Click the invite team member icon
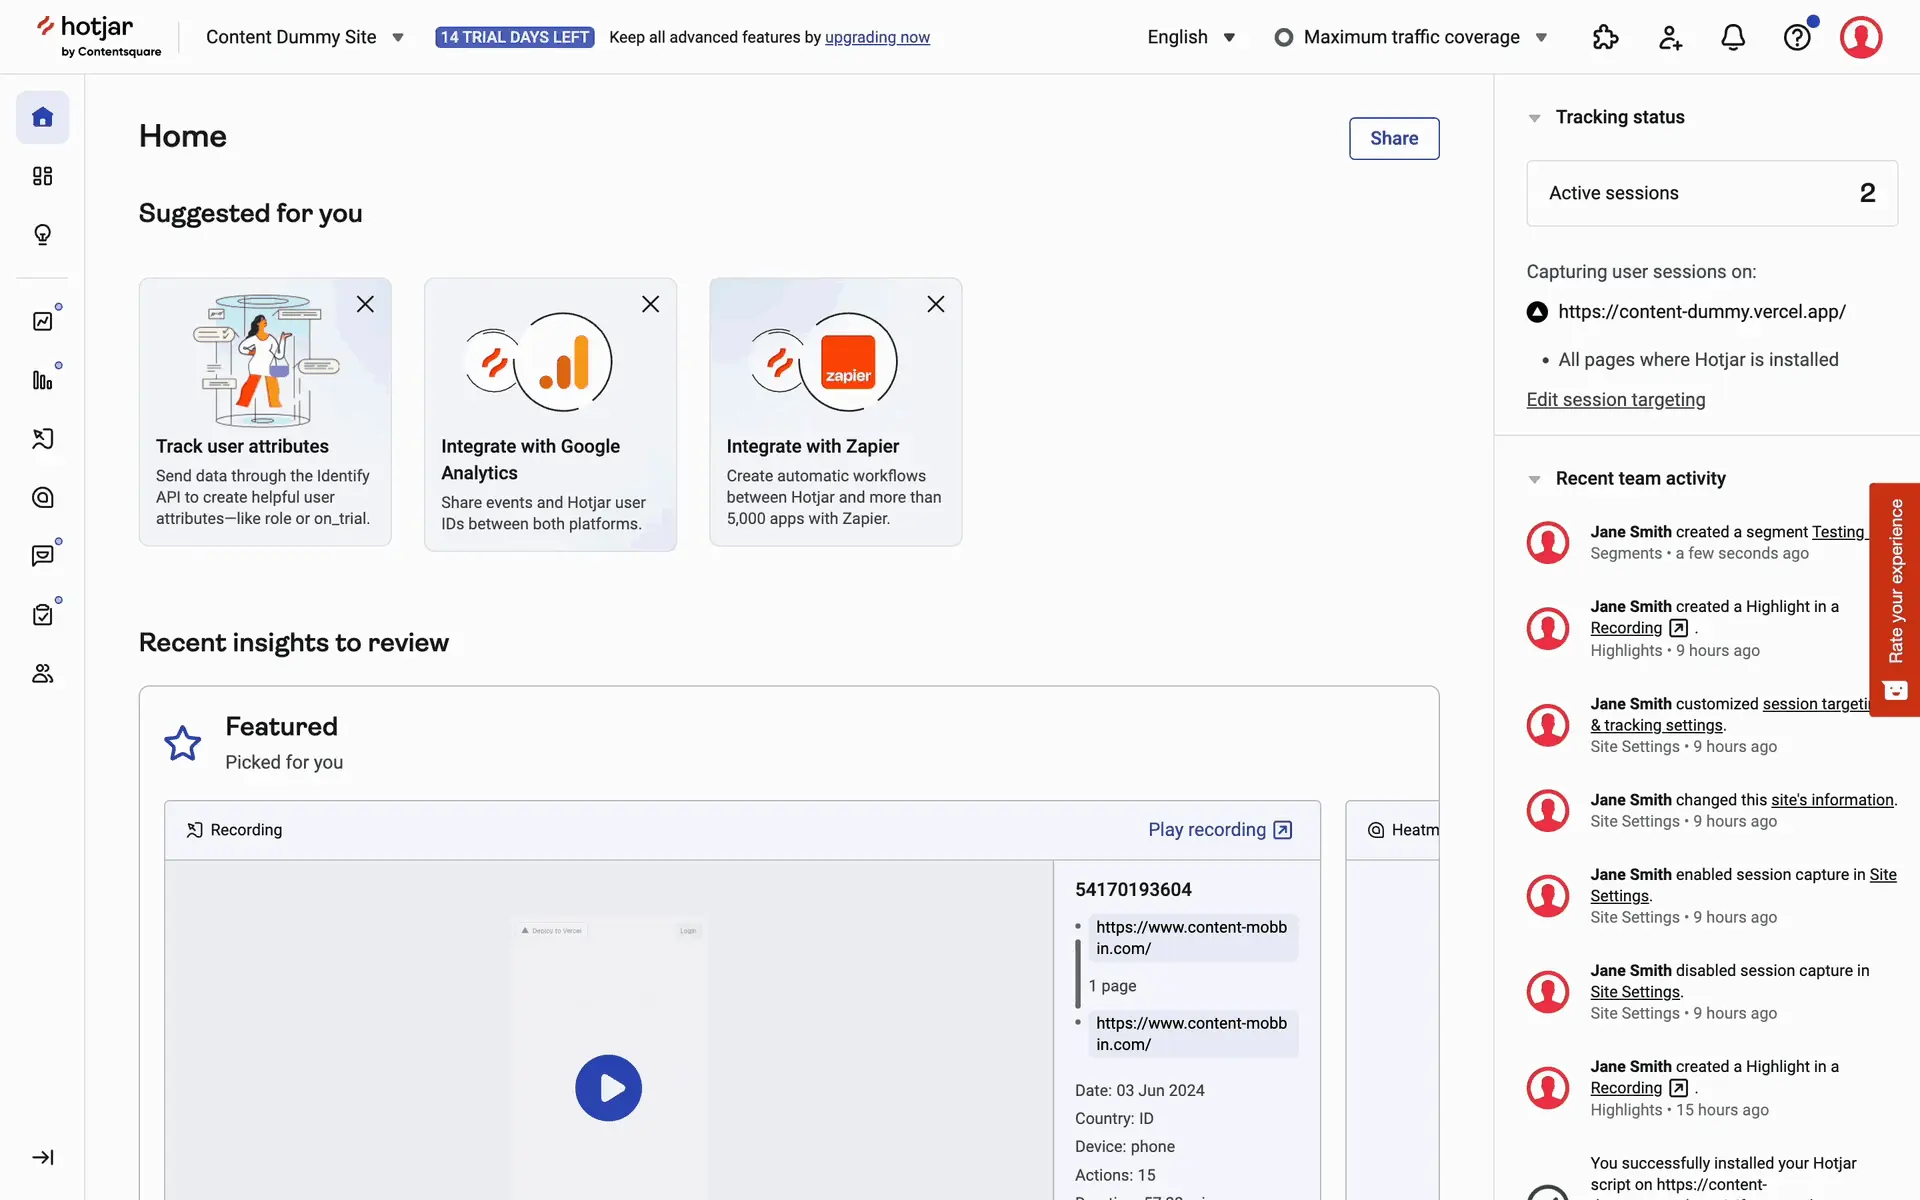The image size is (1920, 1200). click(x=1669, y=38)
